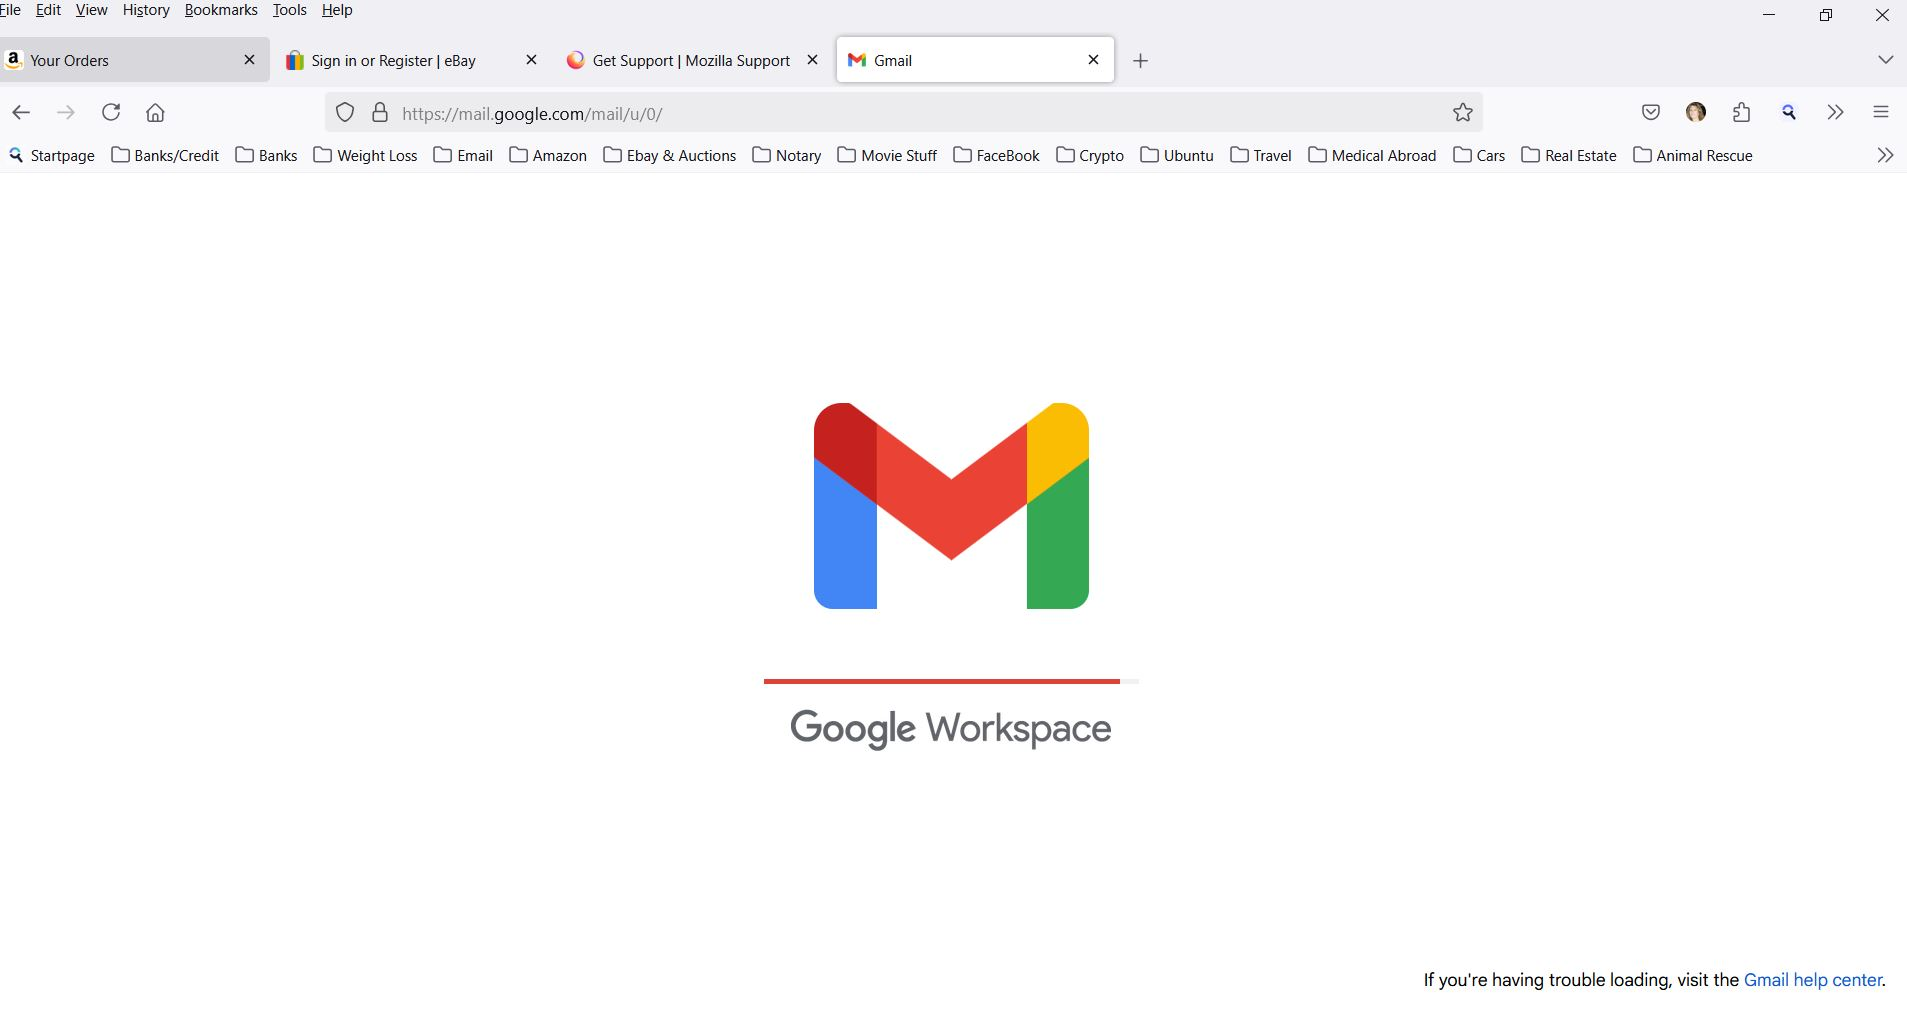Open the Crypto bookmark folder
1907x1013 pixels.
[x=1090, y=155]
